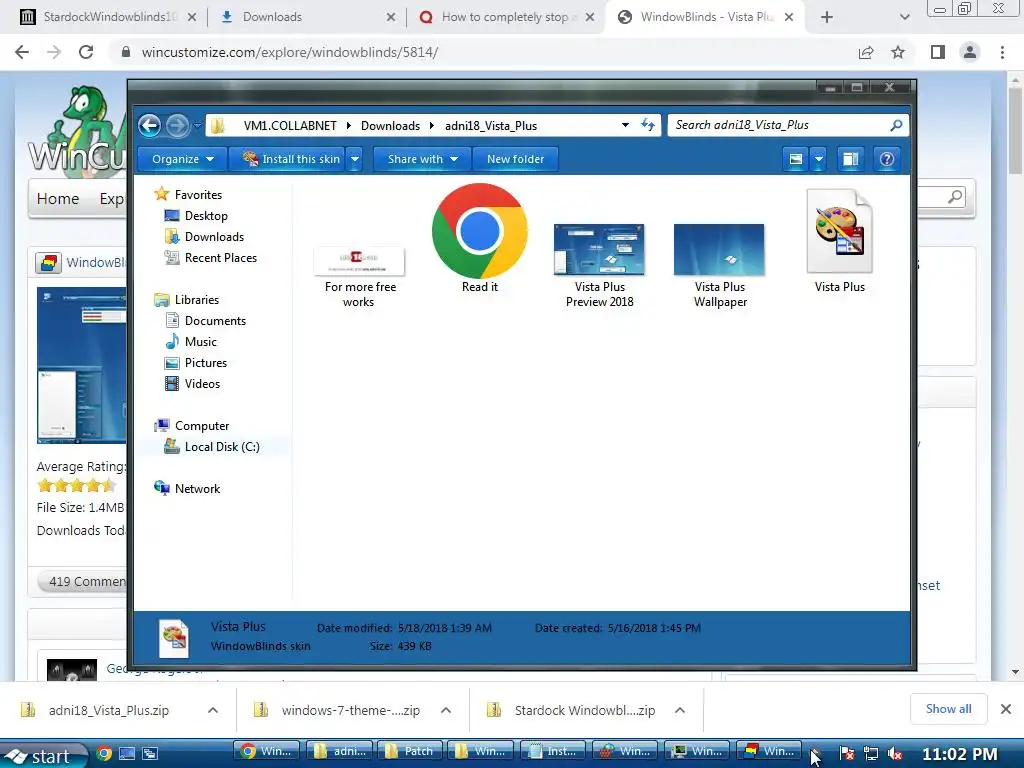Go forward in the Explorer window
Screen dimensions: 1024x768
coord(177,125)
